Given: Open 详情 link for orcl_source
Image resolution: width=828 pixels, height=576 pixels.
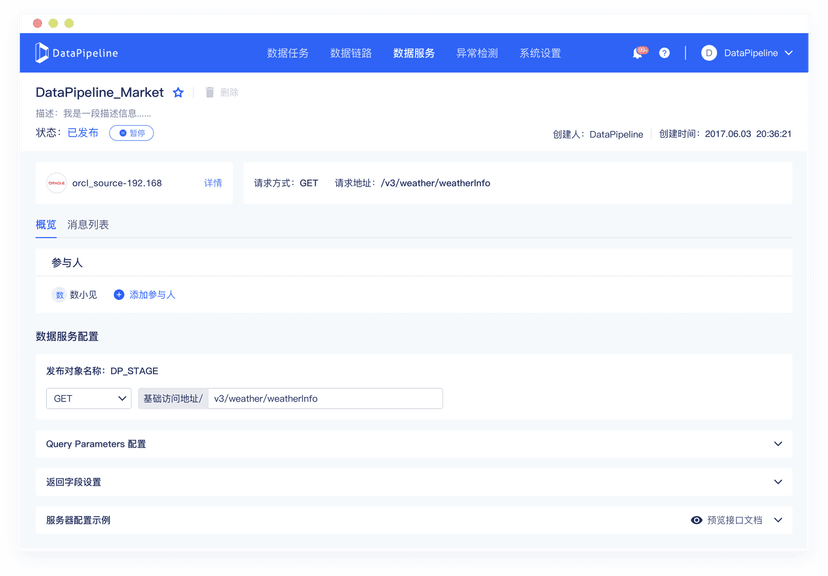Looking at the screenshot, I should (x=213, y=183).
